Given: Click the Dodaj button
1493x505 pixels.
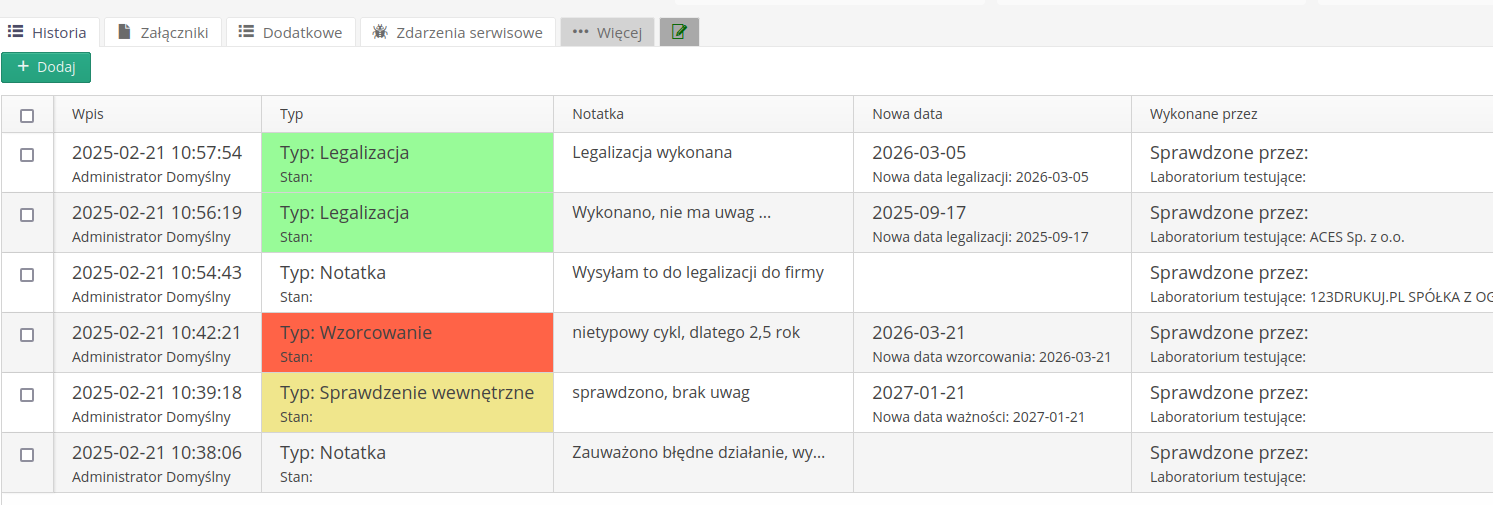Looking at the screenshot, I should [x=46, y=67].
